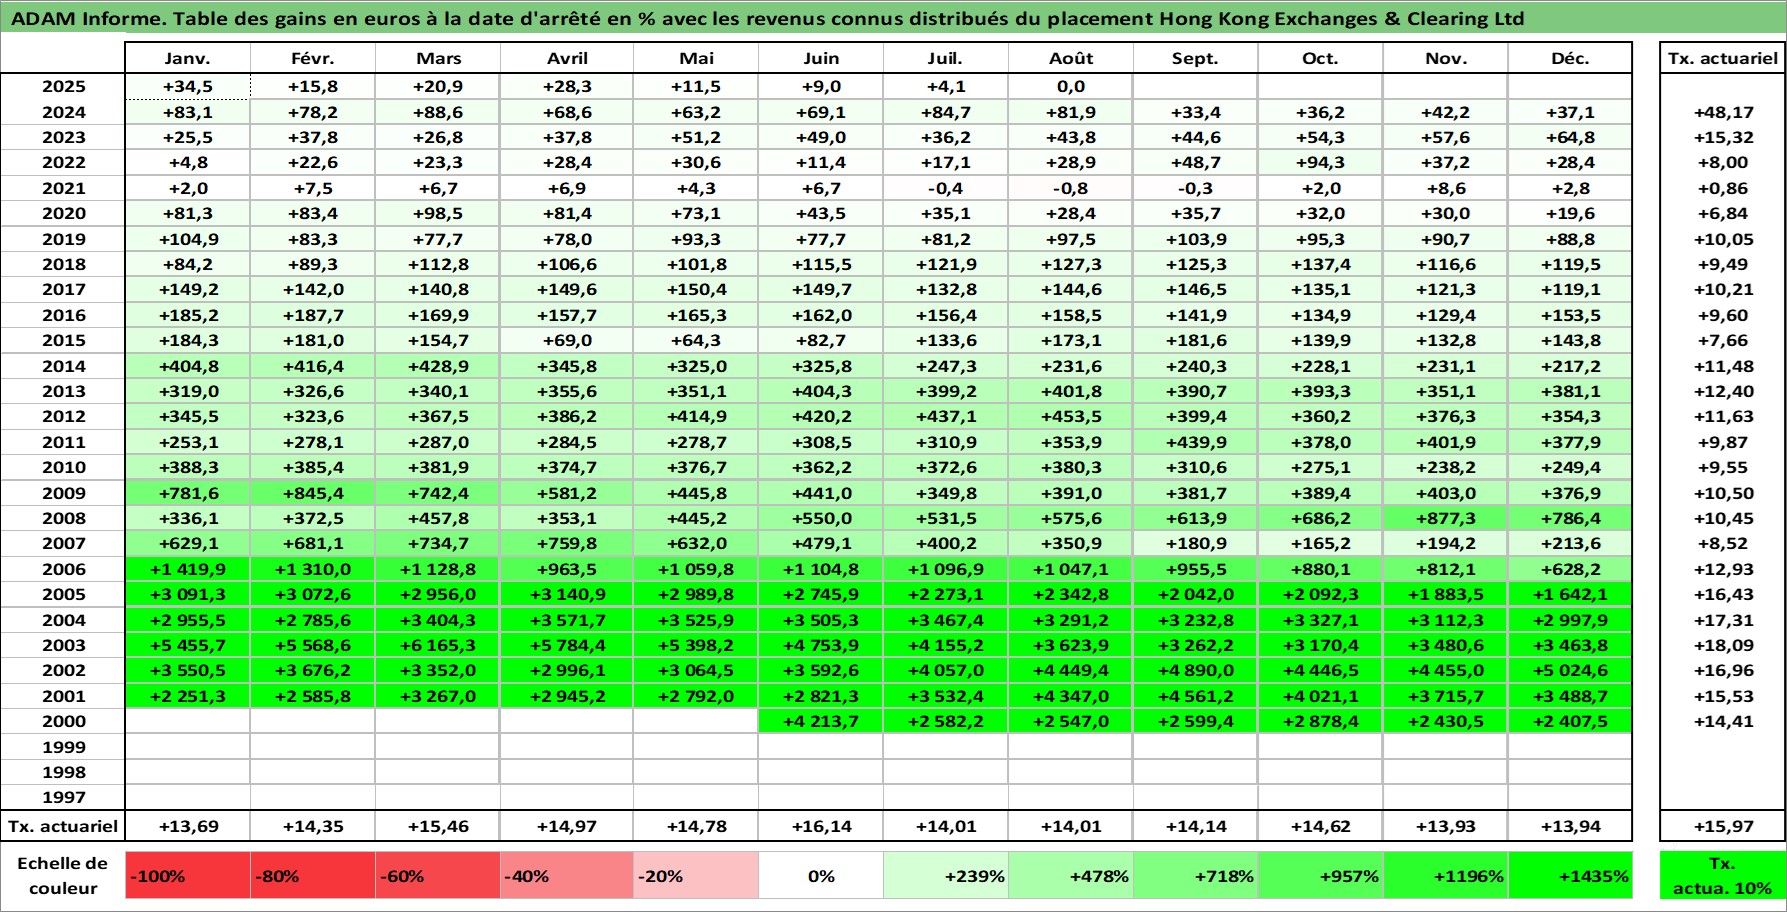Screen dimensions: 1787x912
Task: Select the -60% color scale swatch
Action: point(438,876)
